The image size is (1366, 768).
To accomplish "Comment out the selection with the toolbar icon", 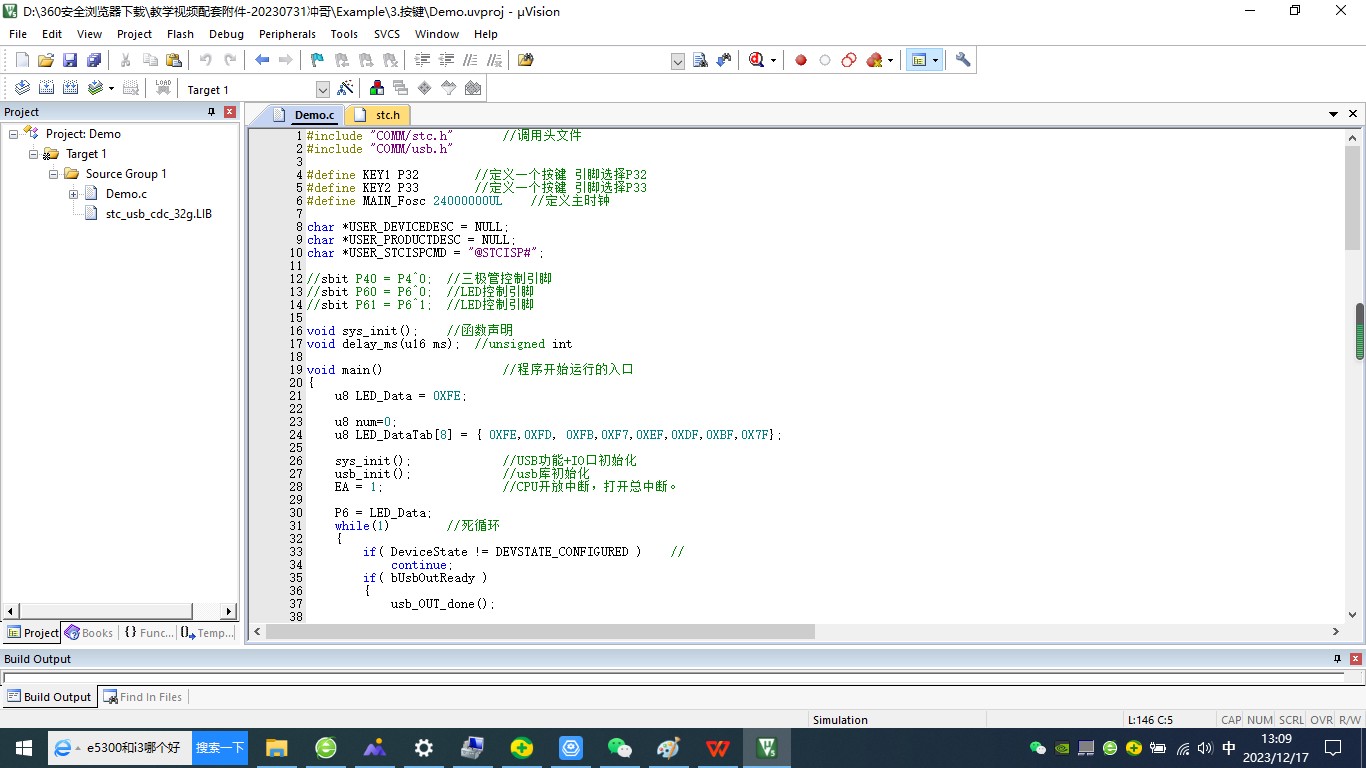I will pos(470,60).
